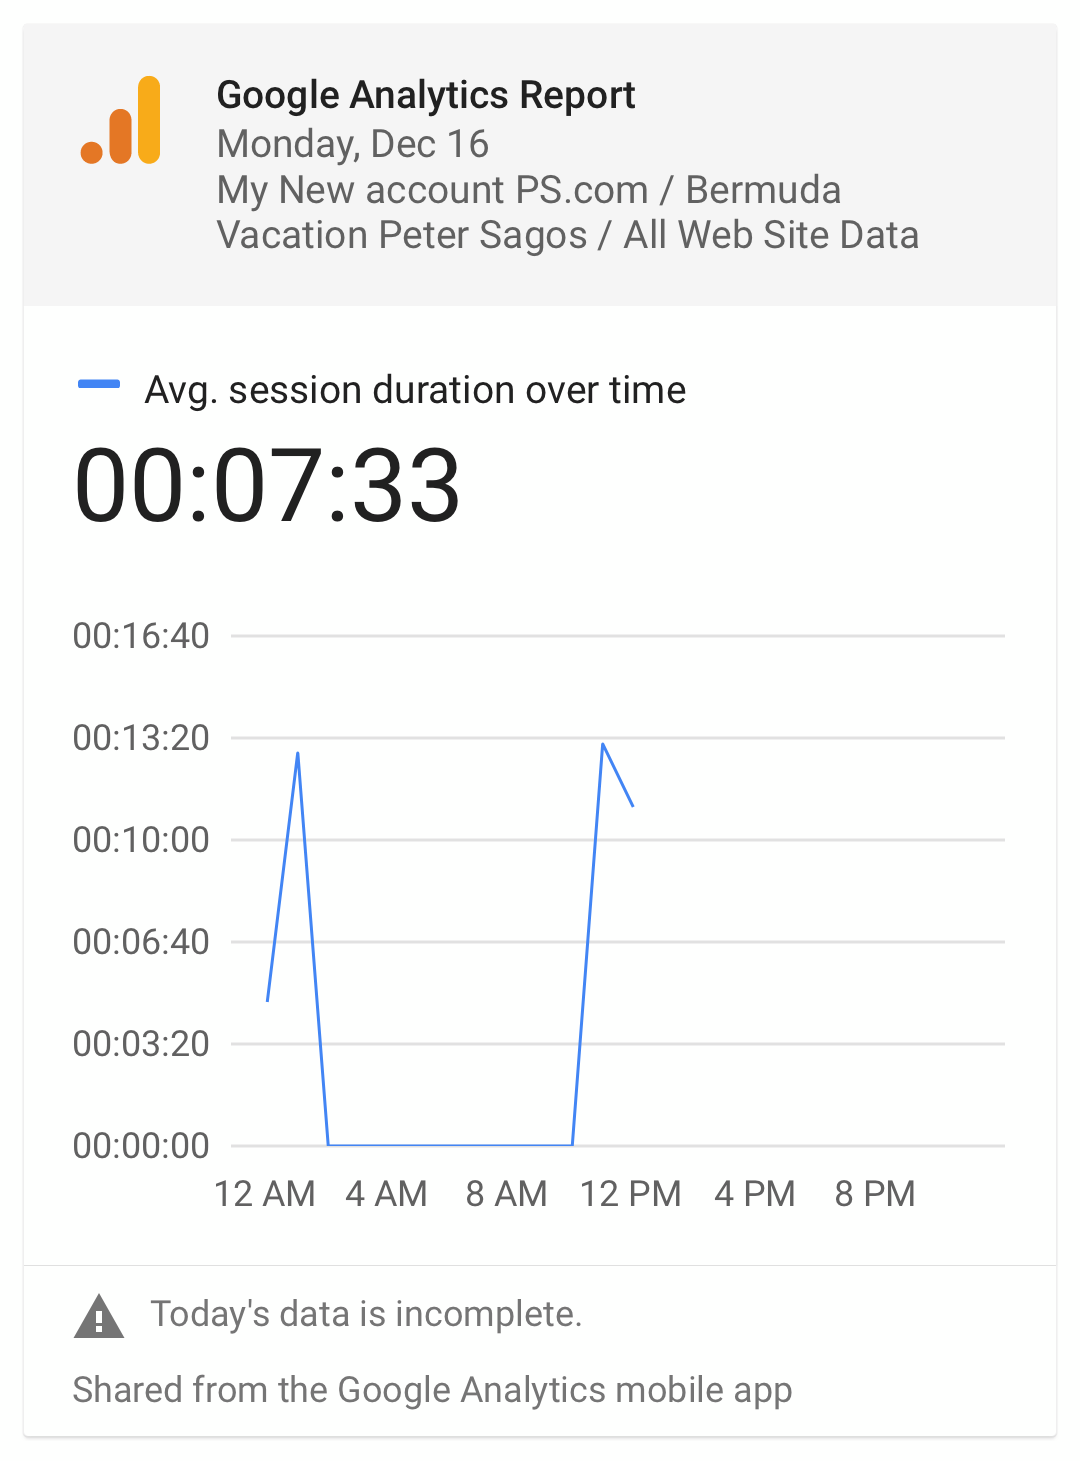Viewport: 1080px width, 1461px height.
Task: Click Shared from the Google Analytics mobile app
Action: 432,1390
